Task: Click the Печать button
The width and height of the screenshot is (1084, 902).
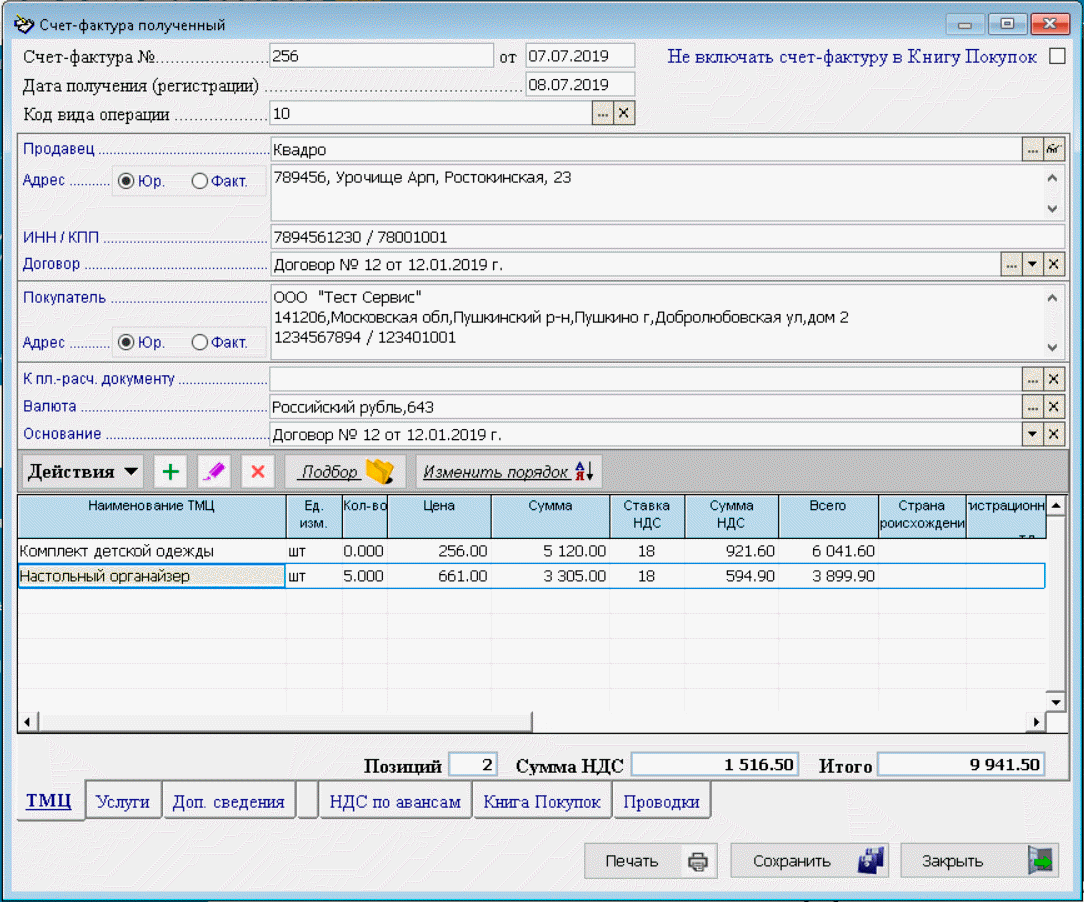Action: tap(651, 861)
